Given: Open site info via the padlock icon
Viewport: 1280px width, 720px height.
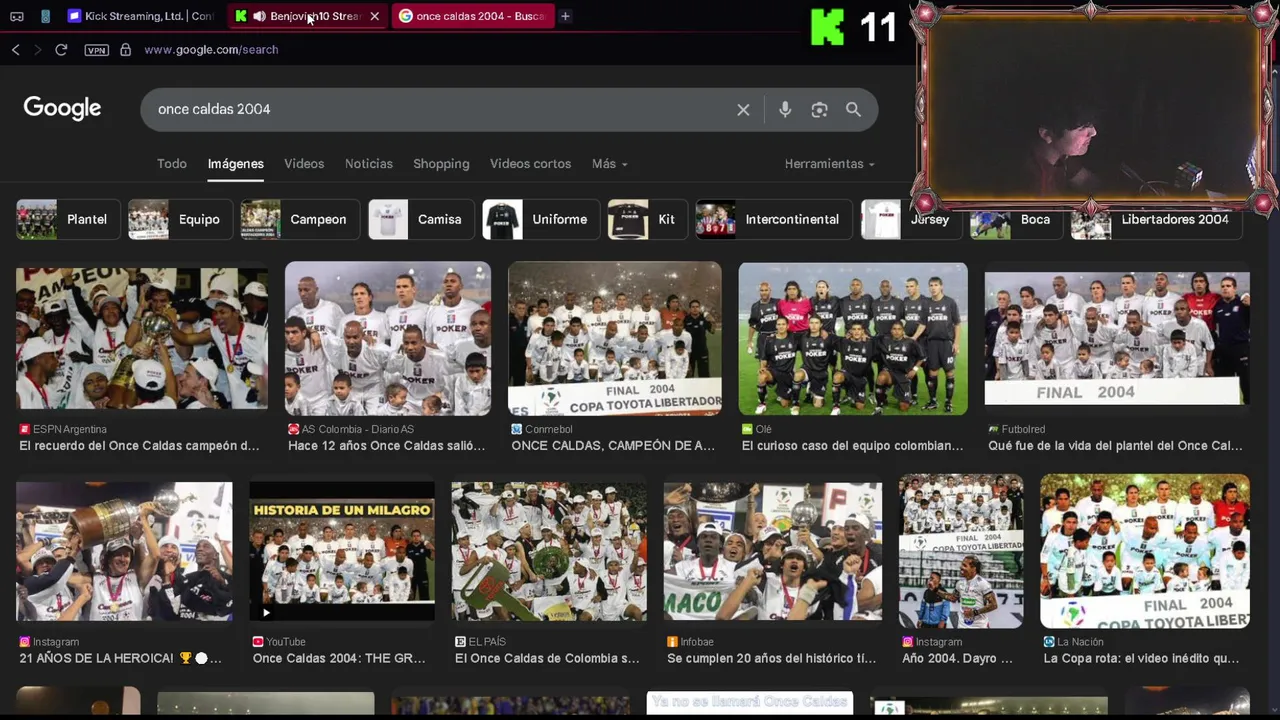Looking at the screenshot, I should (125, 49).
